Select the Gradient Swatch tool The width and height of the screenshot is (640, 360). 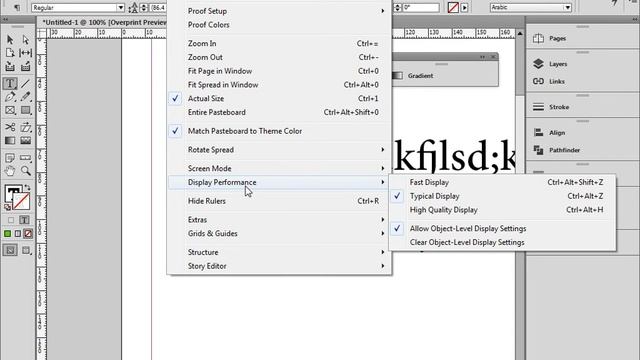(x=10, y=140)
